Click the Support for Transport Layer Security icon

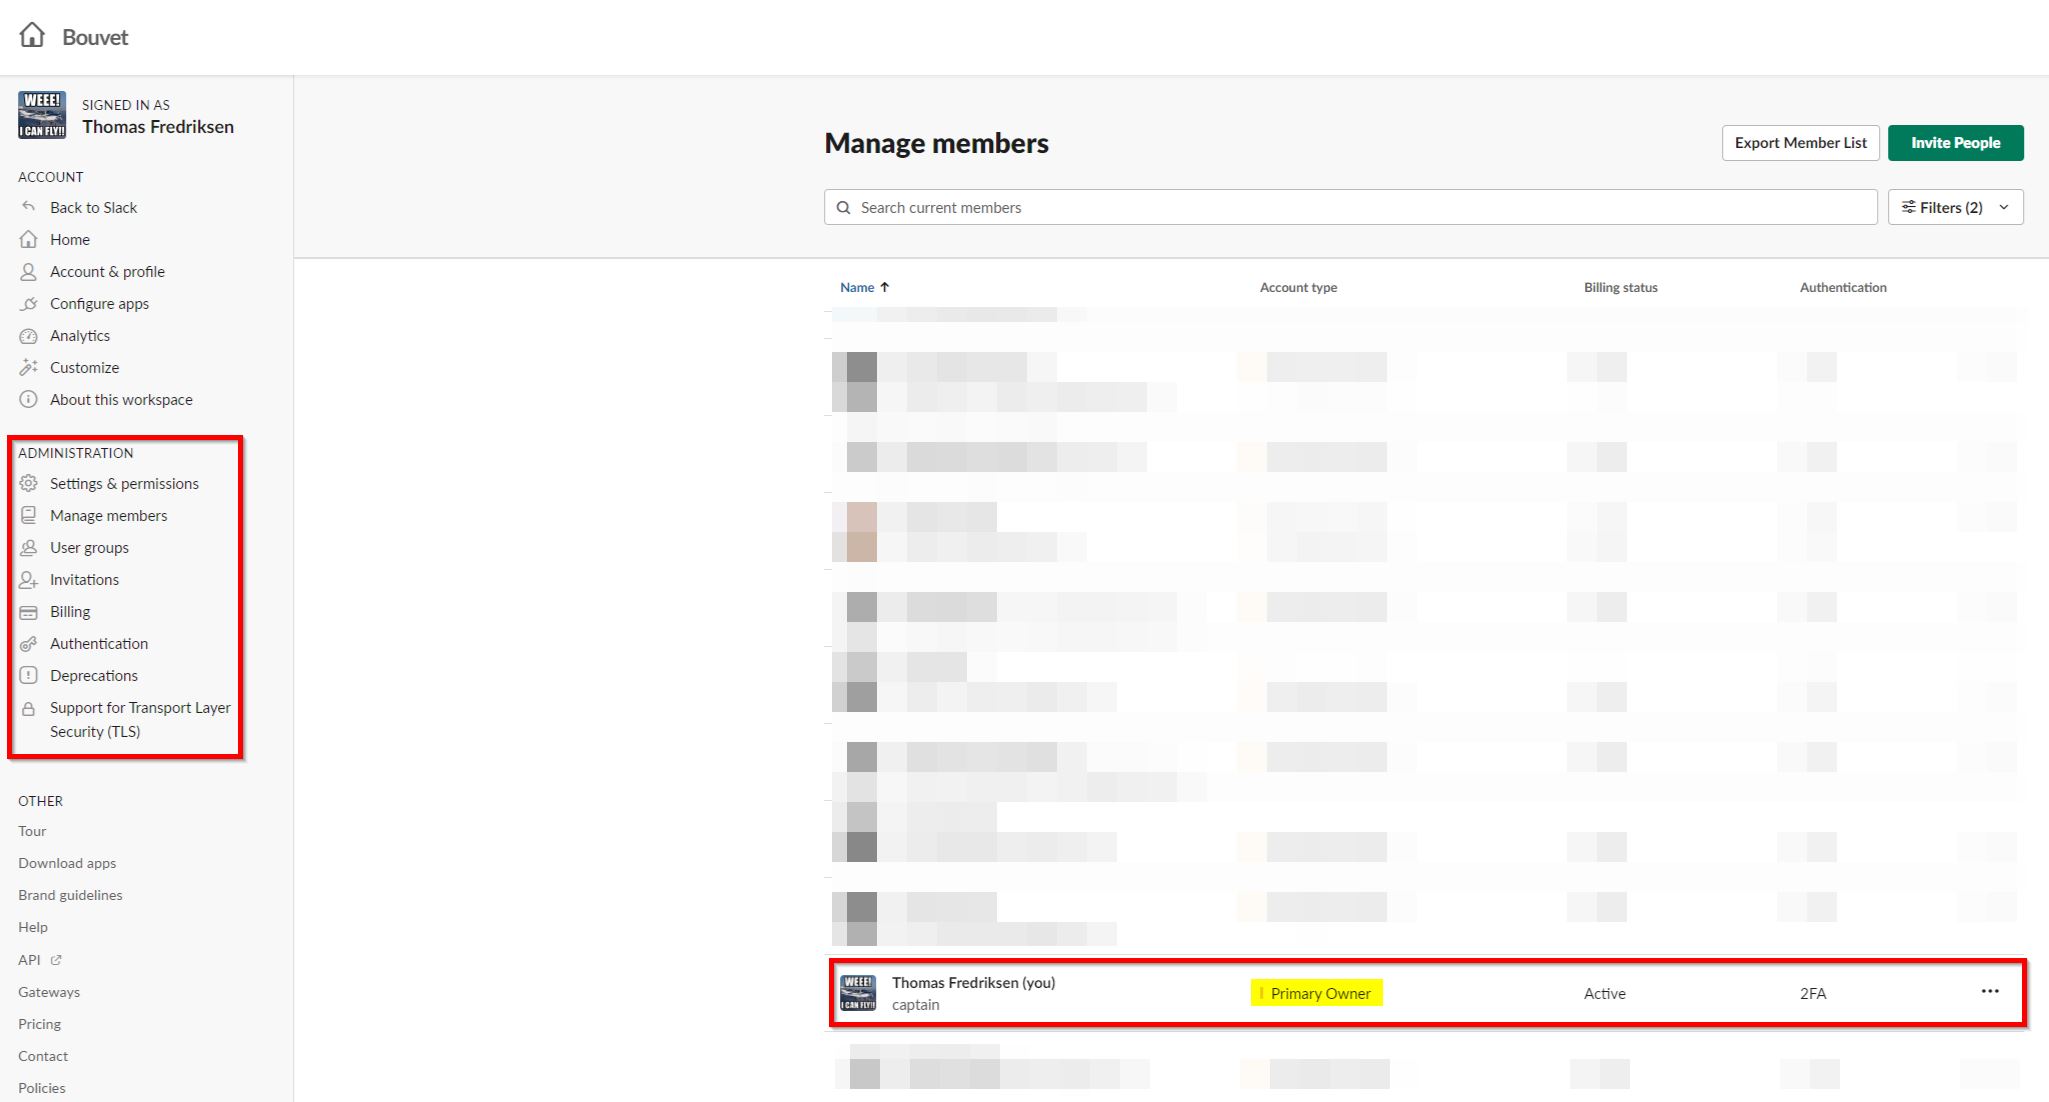[x=28, y=707]
